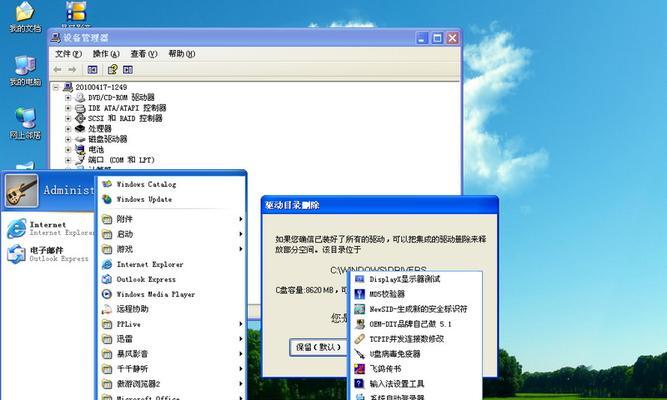Screen dimensions: 667x400
Task: Open the 帮助(H) menu in Device Manager
Action: coord(182,54)
